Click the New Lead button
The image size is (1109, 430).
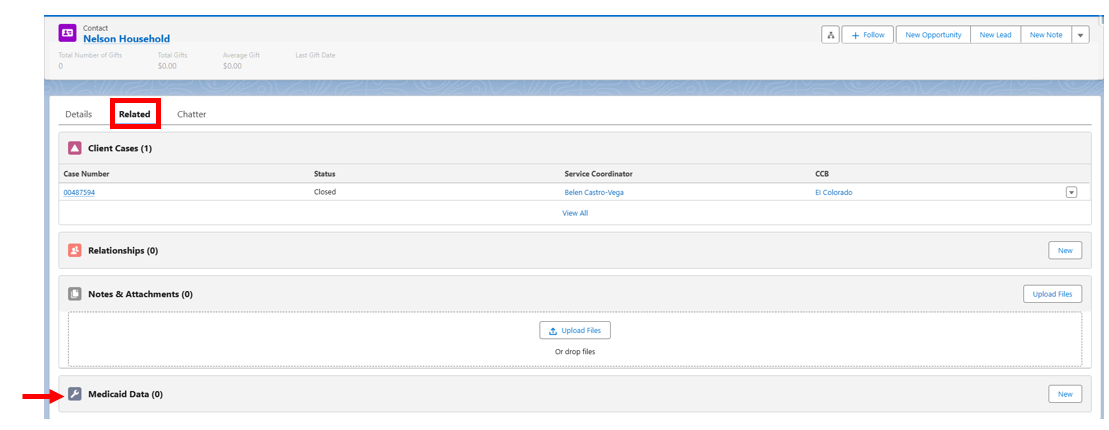(x=995, y=35)
